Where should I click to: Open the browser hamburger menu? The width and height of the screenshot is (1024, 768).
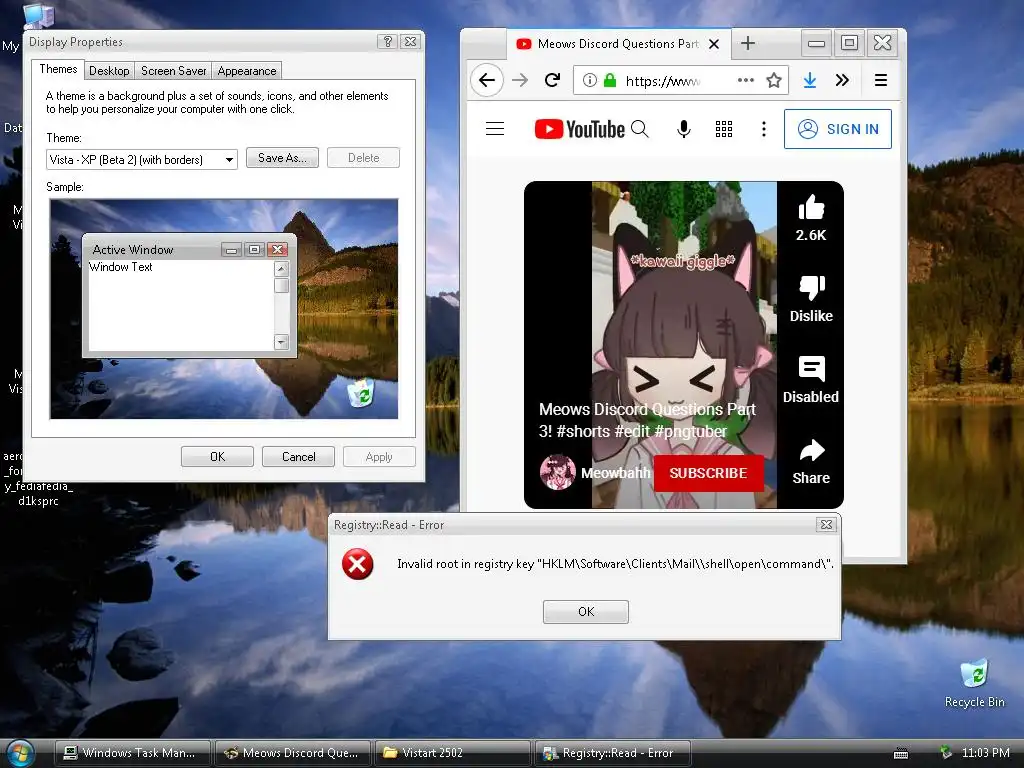pos(880,80)
